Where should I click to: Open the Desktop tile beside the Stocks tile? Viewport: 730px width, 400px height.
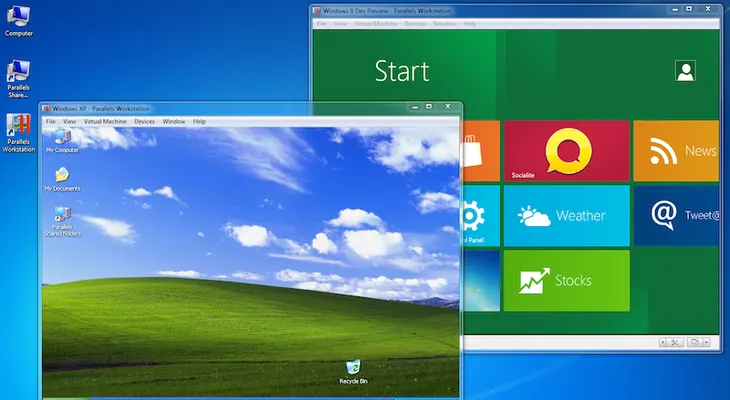480,281
